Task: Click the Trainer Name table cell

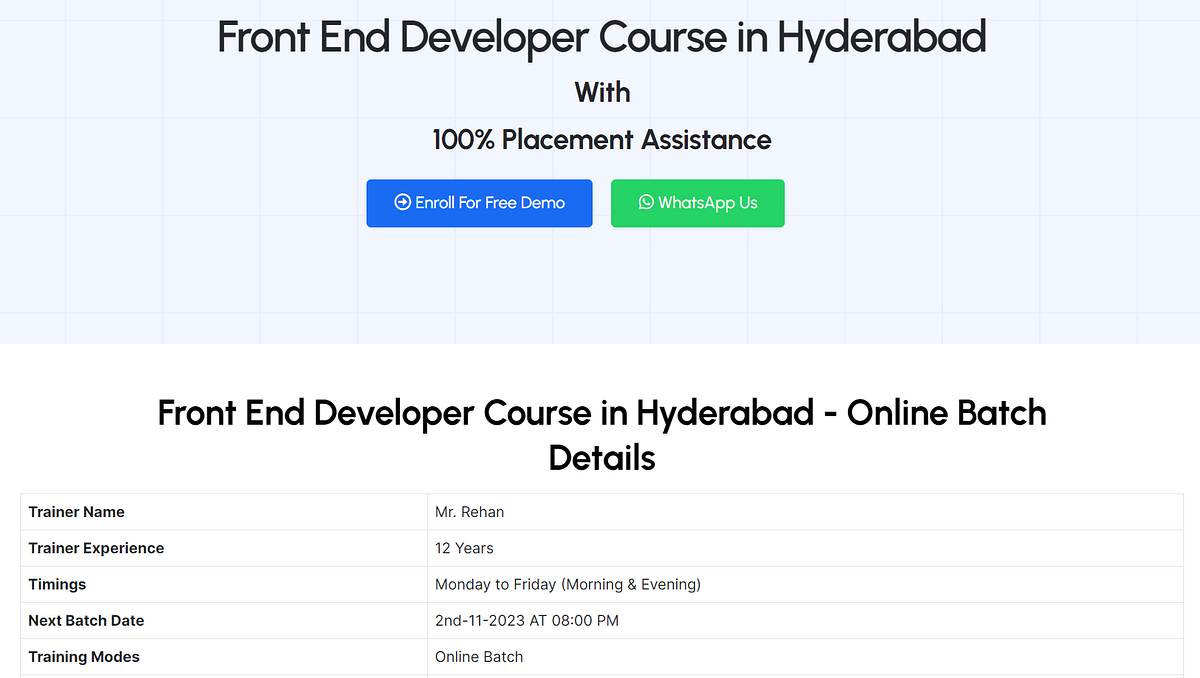Action: [76, 511]
